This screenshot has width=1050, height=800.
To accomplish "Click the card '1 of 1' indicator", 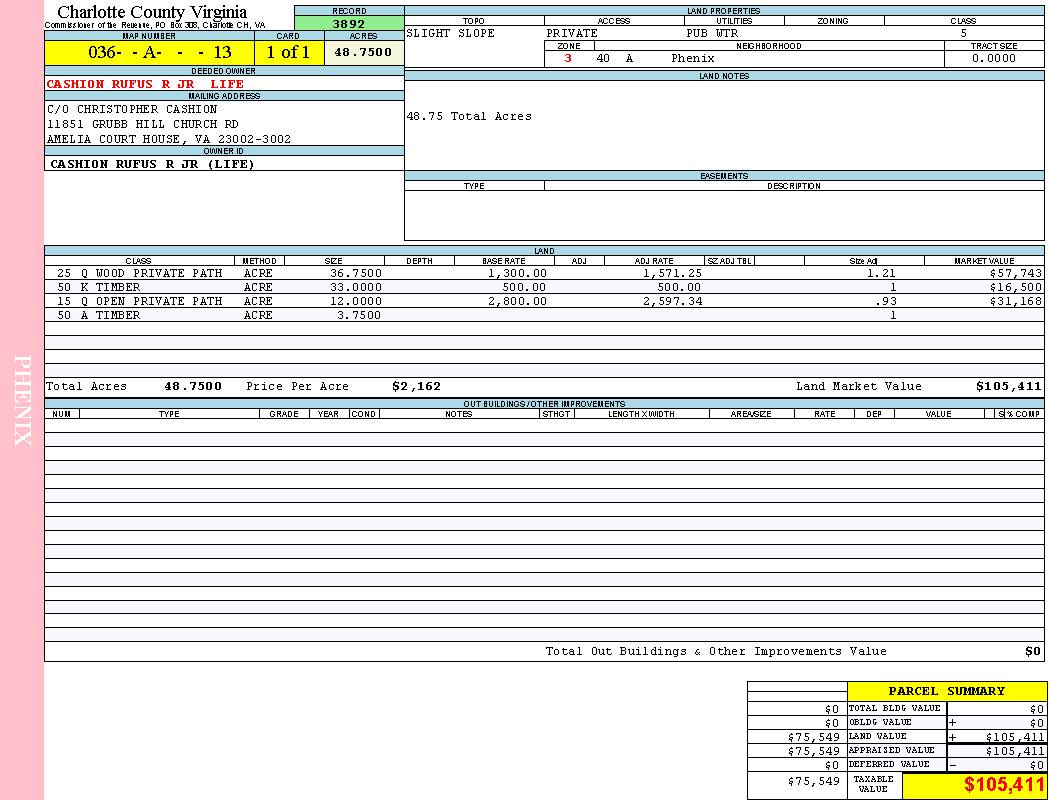I will coord(288,53).
